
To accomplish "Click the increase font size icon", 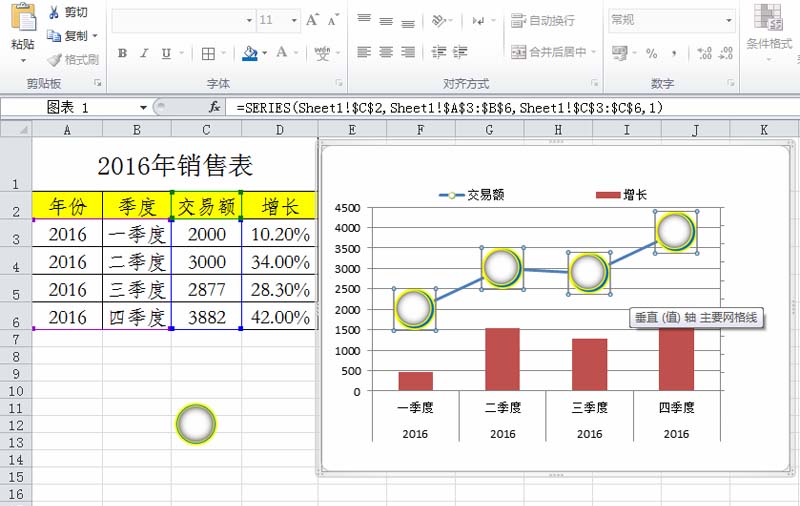I will click(313, 19).
